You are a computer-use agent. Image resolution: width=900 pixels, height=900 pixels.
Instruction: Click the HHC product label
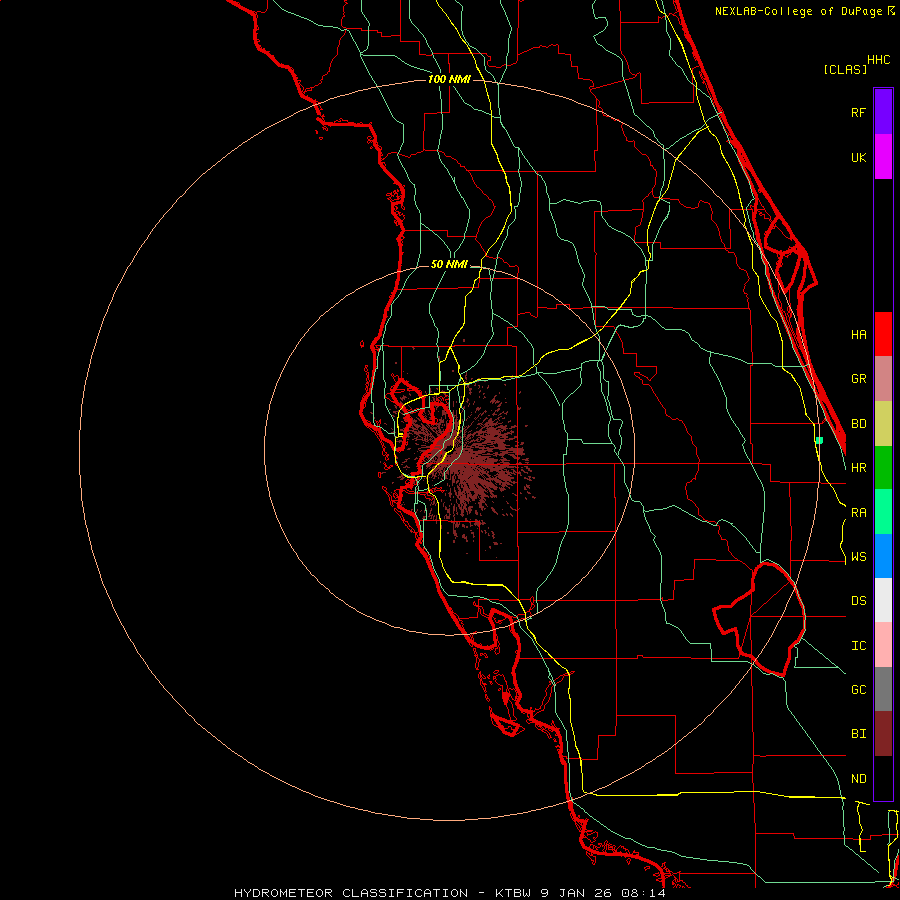pyautogui.click(x=878, y=60)
